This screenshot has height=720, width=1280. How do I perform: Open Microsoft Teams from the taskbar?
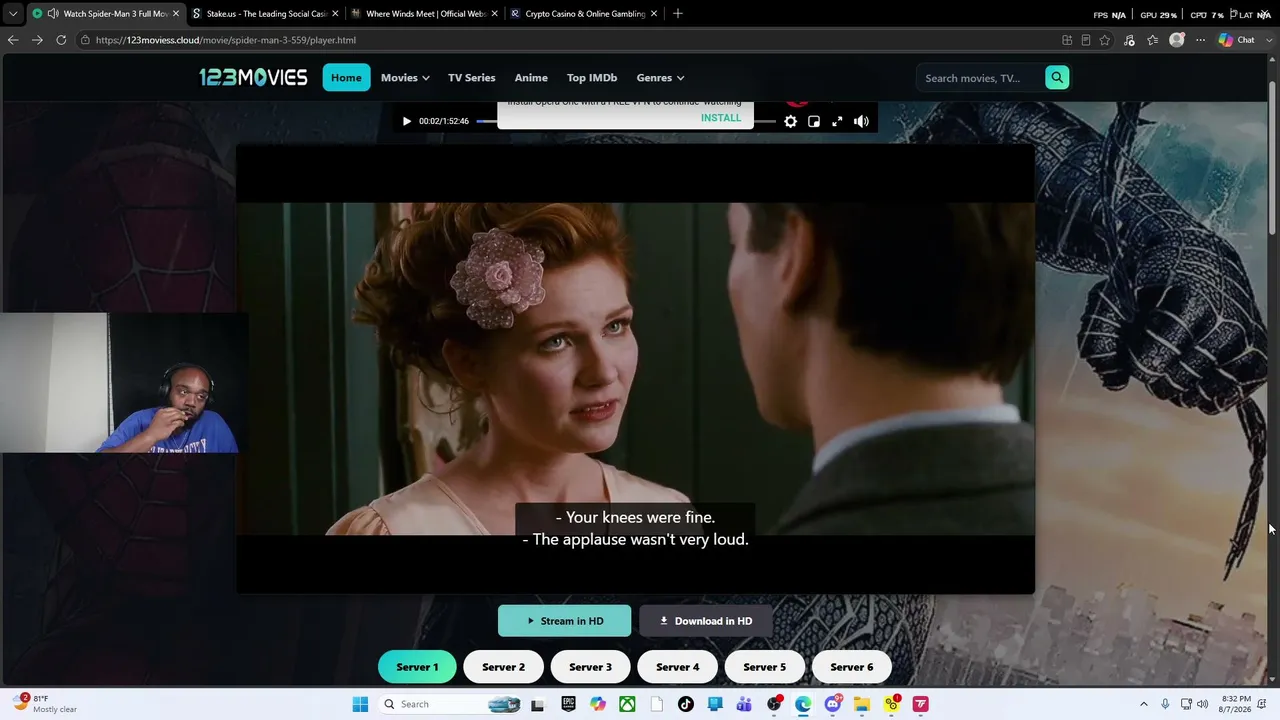[x=744, y=704]
